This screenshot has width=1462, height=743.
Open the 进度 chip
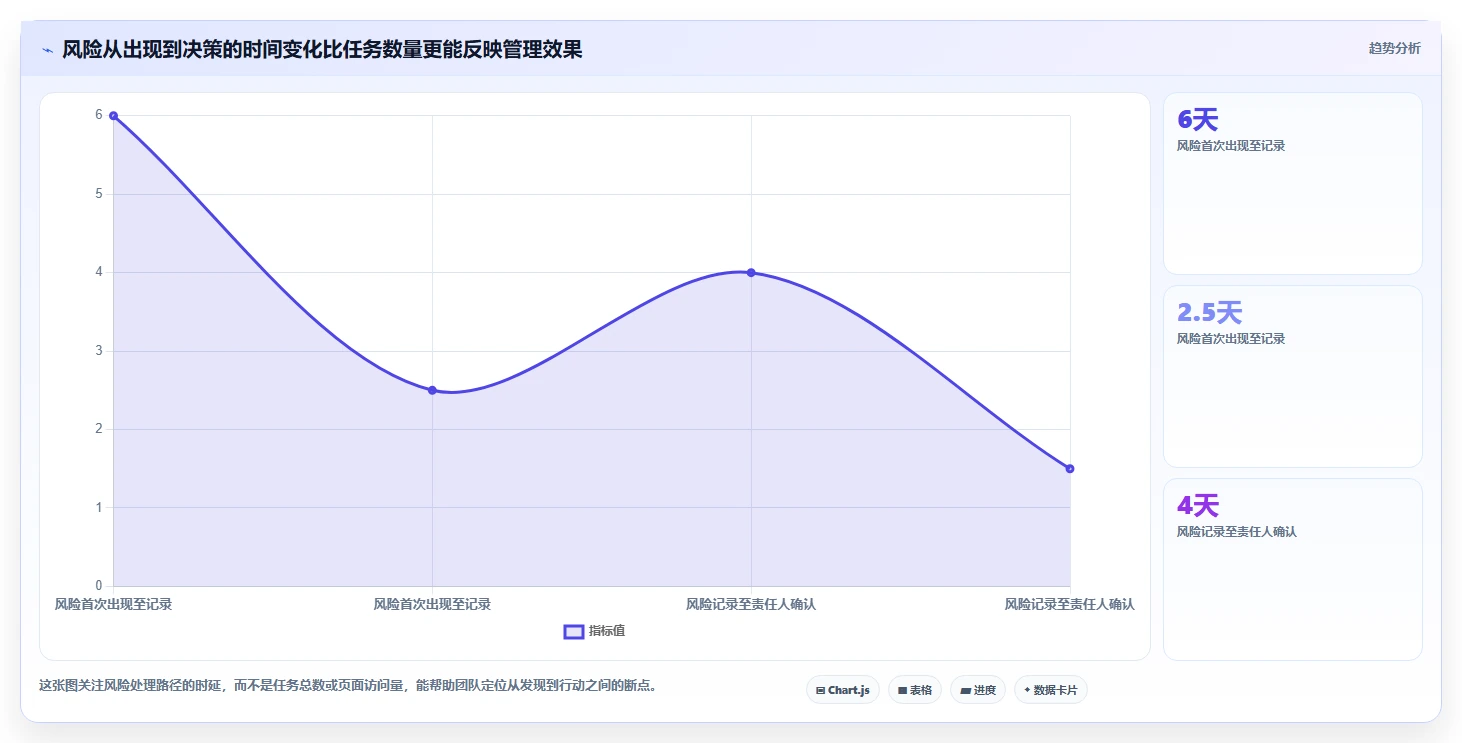pyautogui.click(x=978, y=690)
